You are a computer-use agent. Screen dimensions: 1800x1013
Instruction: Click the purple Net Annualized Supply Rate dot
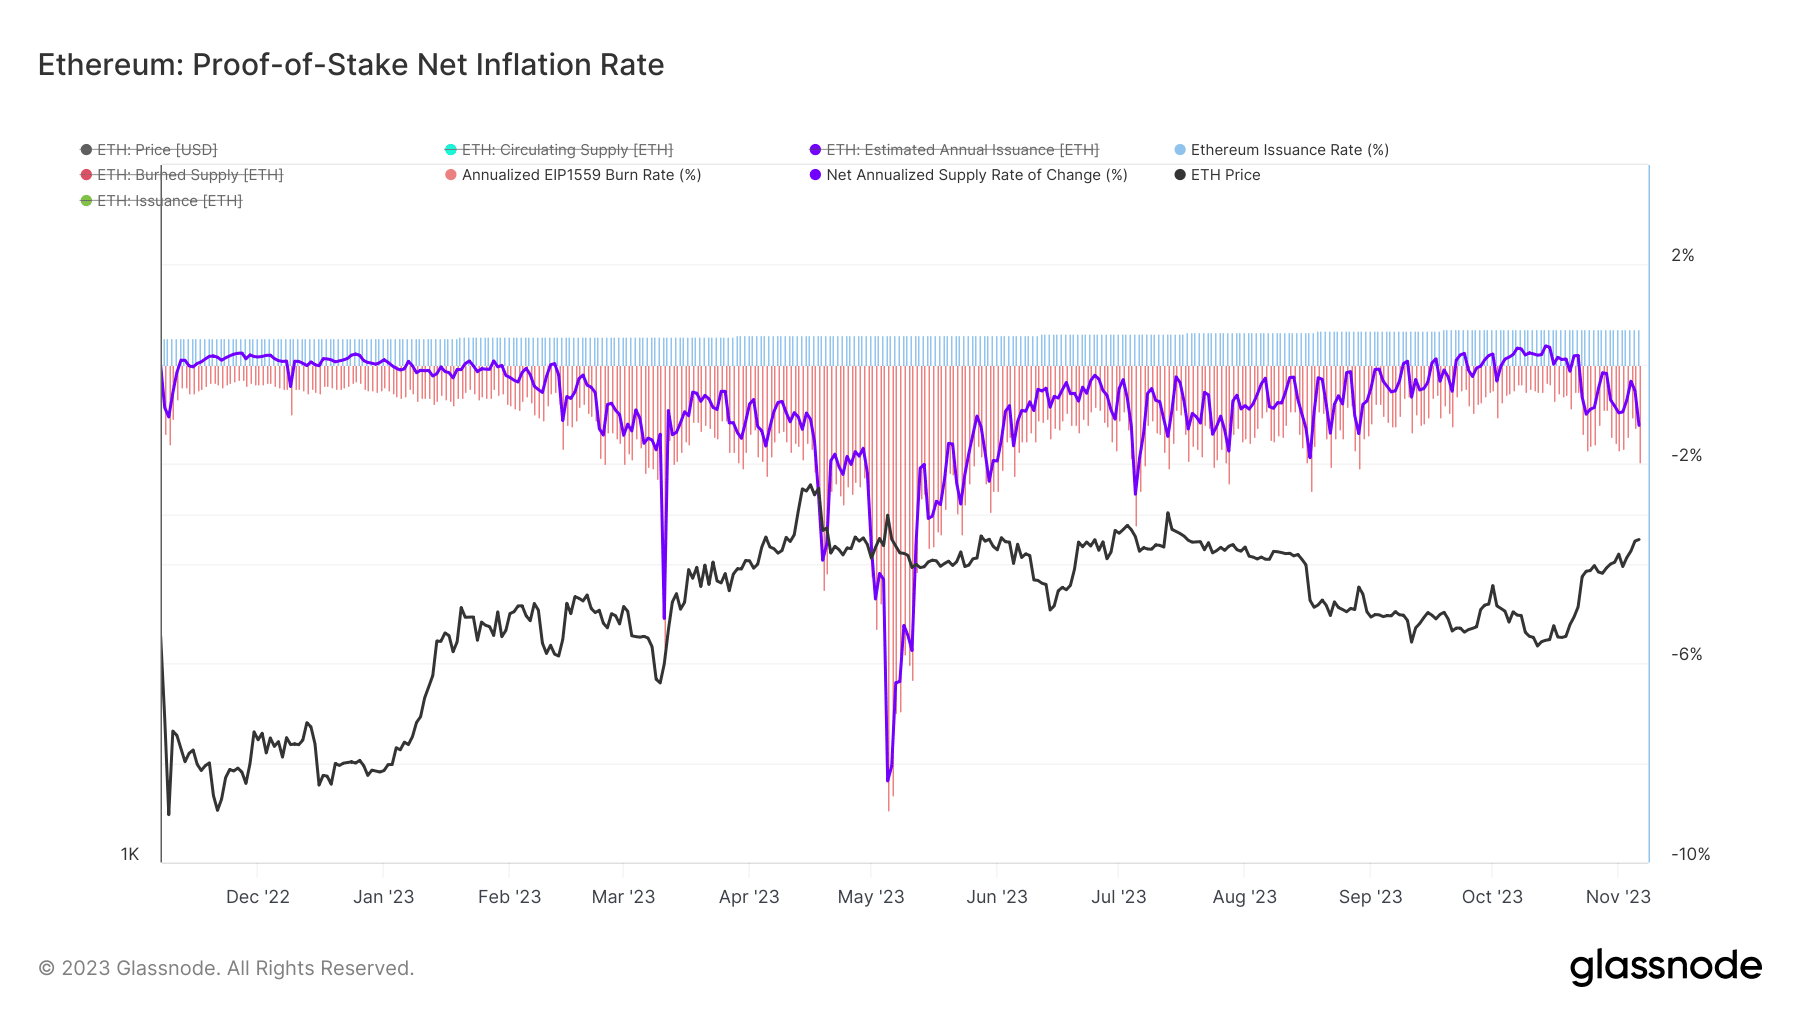pos(815,175)
